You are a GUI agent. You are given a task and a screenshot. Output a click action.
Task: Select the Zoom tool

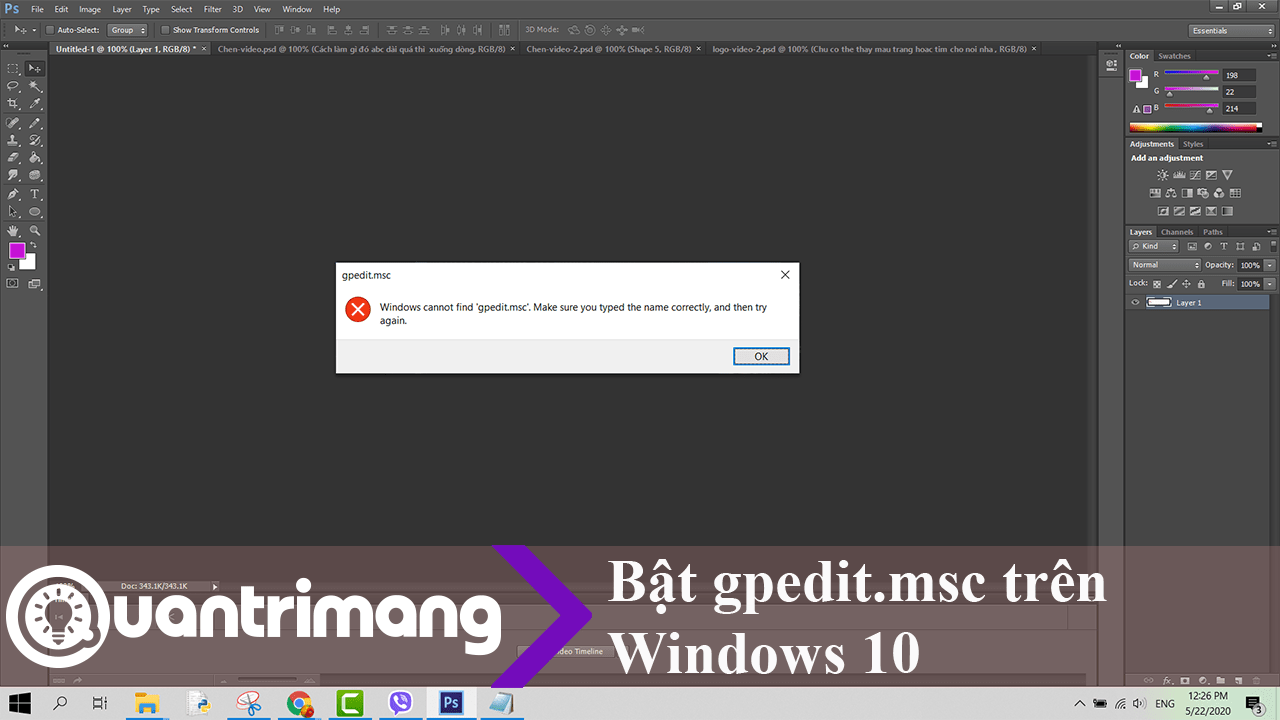pyautogui.click(x=35, y=230)
